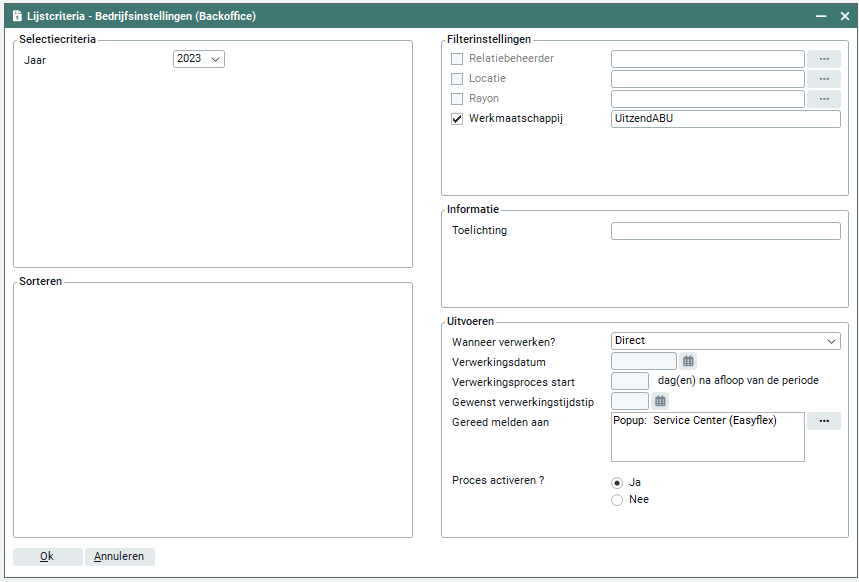The width and height of the screenshot is (859, 582).
Task: Select Ja for Proces activeren
Action: [617, 483]
